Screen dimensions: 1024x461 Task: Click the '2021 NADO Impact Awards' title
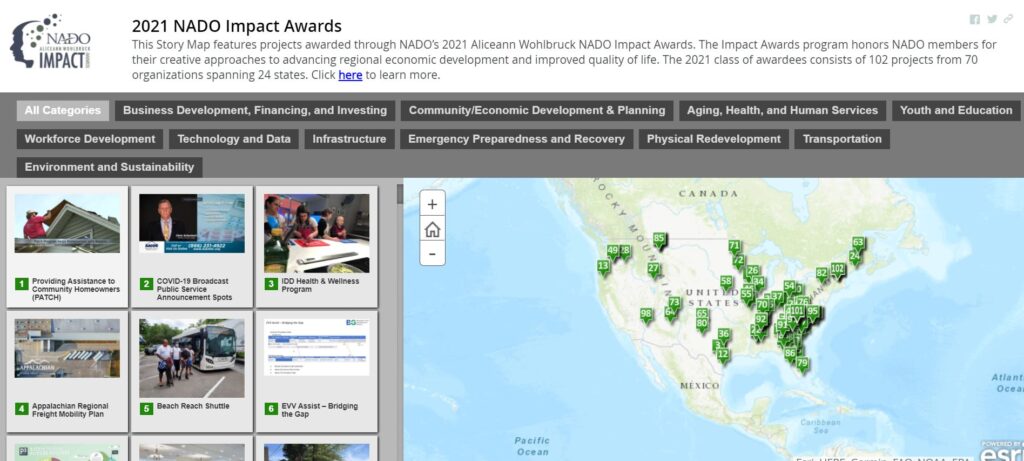pyautogui.click(x=236, y=26)
